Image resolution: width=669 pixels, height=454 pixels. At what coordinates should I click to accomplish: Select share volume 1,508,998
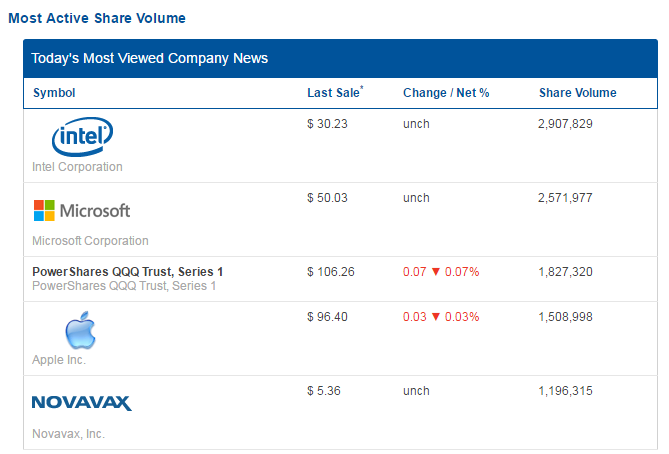[565, 317]
